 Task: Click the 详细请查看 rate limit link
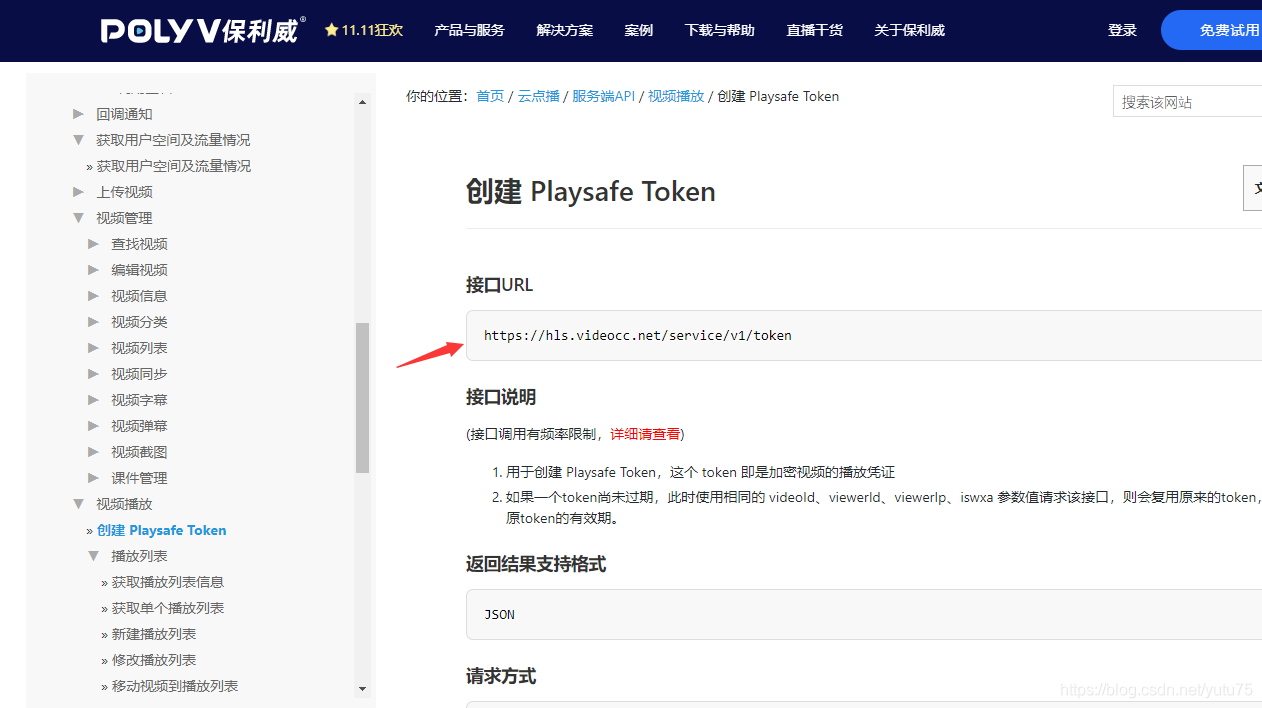pos(645,433)
